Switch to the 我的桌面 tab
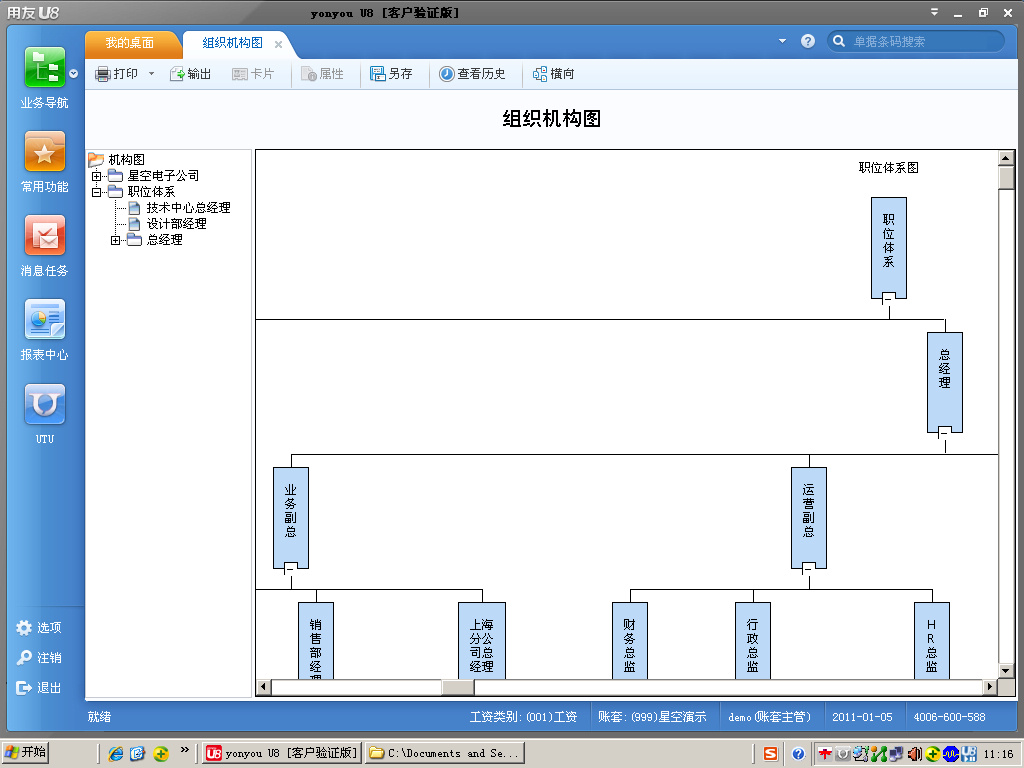This screenshot has height=768, width=1024. click(130, 43)
